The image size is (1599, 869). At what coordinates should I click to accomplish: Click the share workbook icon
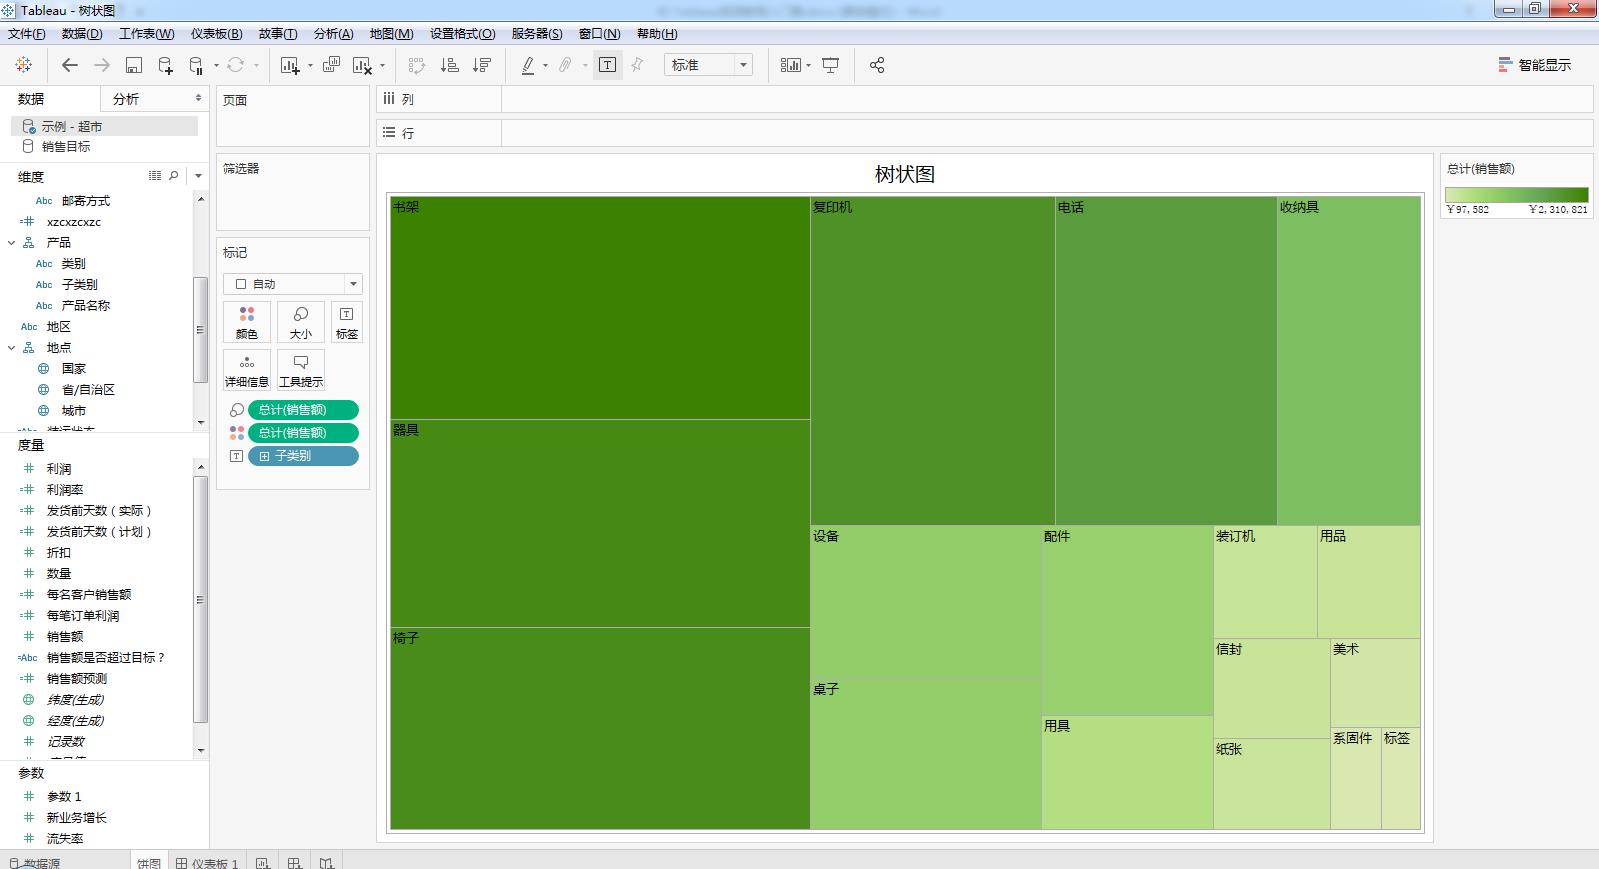coord(877,65)
